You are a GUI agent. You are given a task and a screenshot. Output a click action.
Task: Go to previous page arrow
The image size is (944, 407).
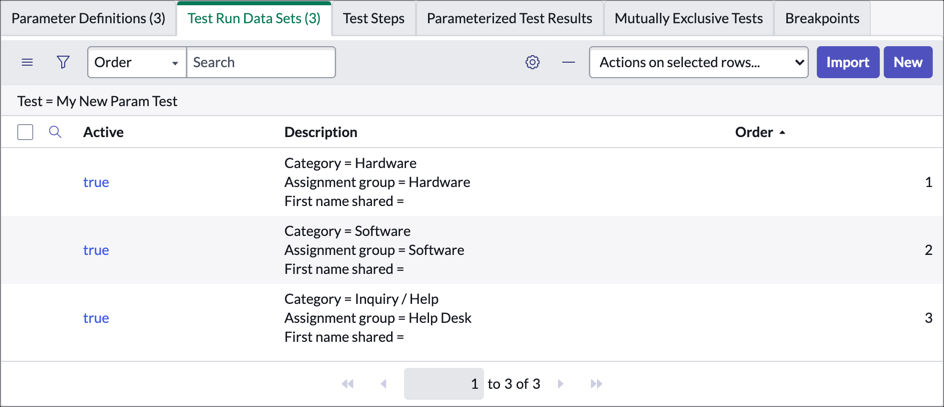click(x=384, y=384)
